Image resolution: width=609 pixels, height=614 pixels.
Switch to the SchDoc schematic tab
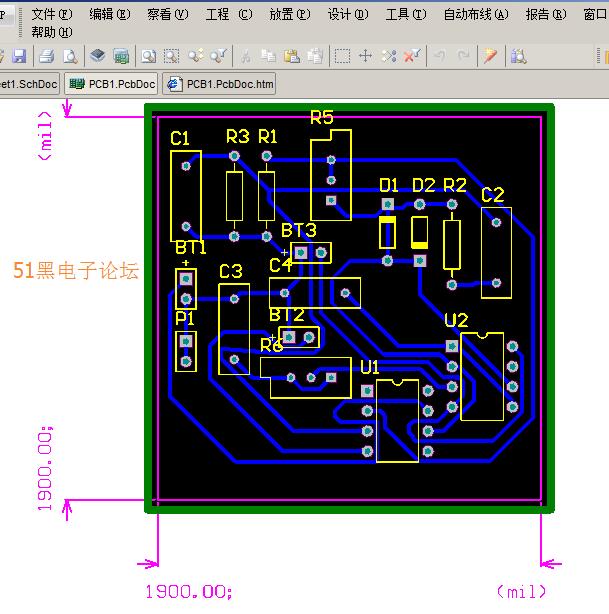click(x=28, y=84)
